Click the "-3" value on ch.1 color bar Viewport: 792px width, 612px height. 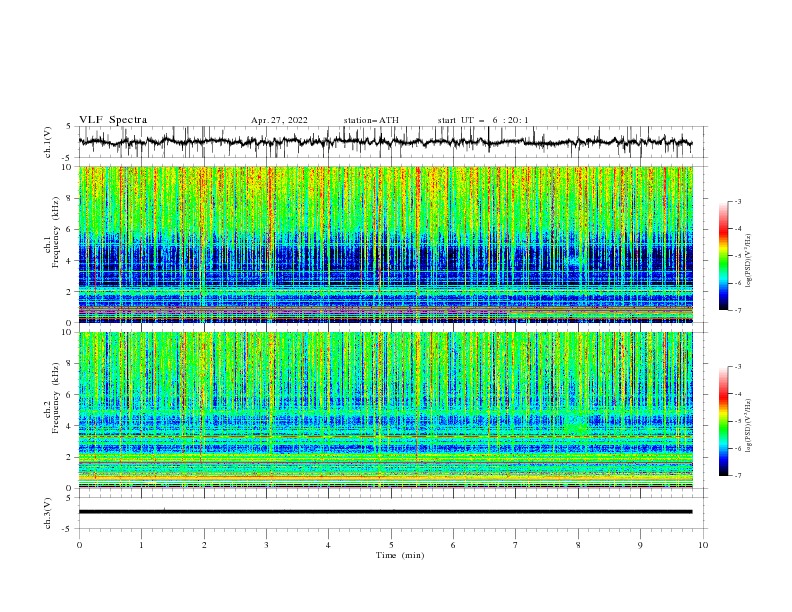(737, 201)
